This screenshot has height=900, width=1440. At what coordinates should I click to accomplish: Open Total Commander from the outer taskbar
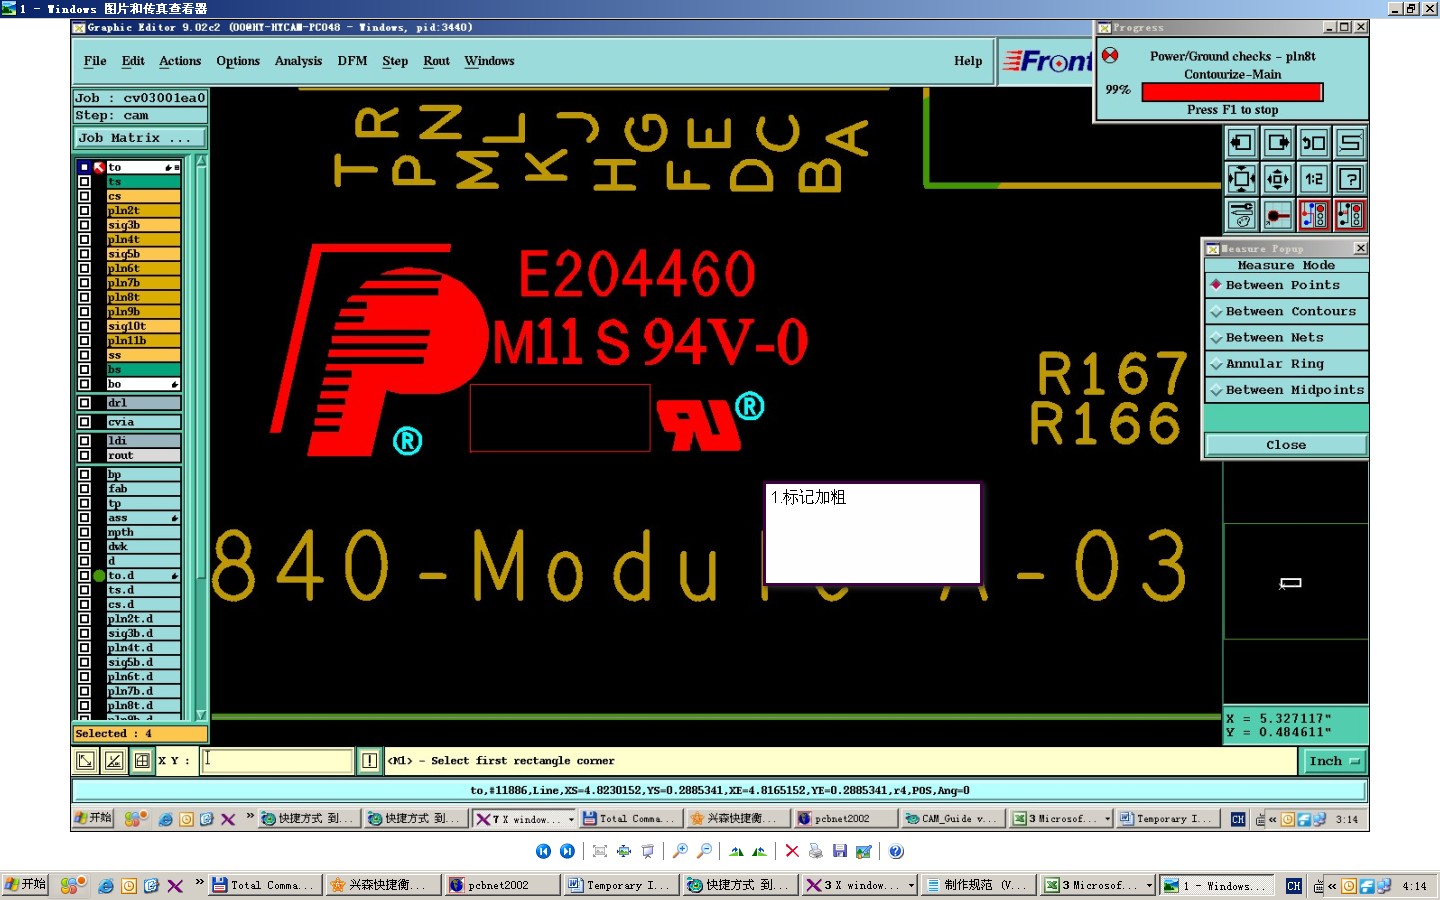click(x=264, y=885)
